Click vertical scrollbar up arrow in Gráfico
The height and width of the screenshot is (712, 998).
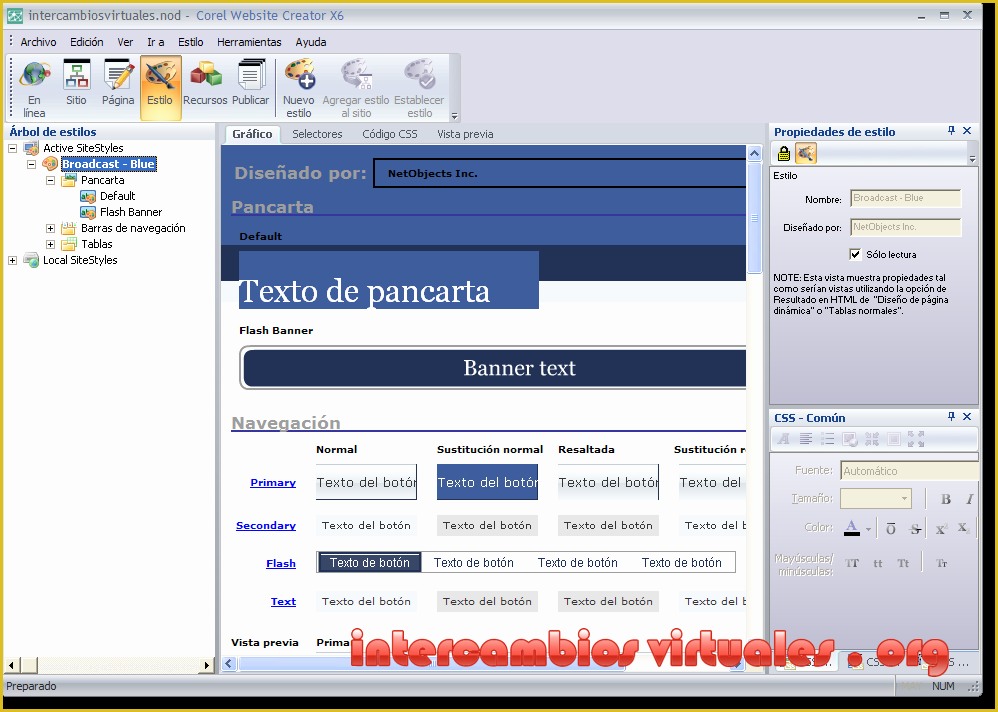(754, 153)
